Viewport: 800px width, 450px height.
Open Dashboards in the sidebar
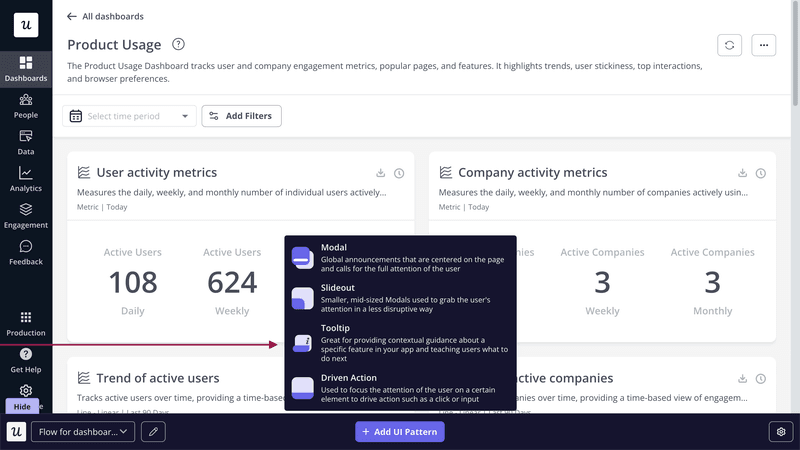25,69
